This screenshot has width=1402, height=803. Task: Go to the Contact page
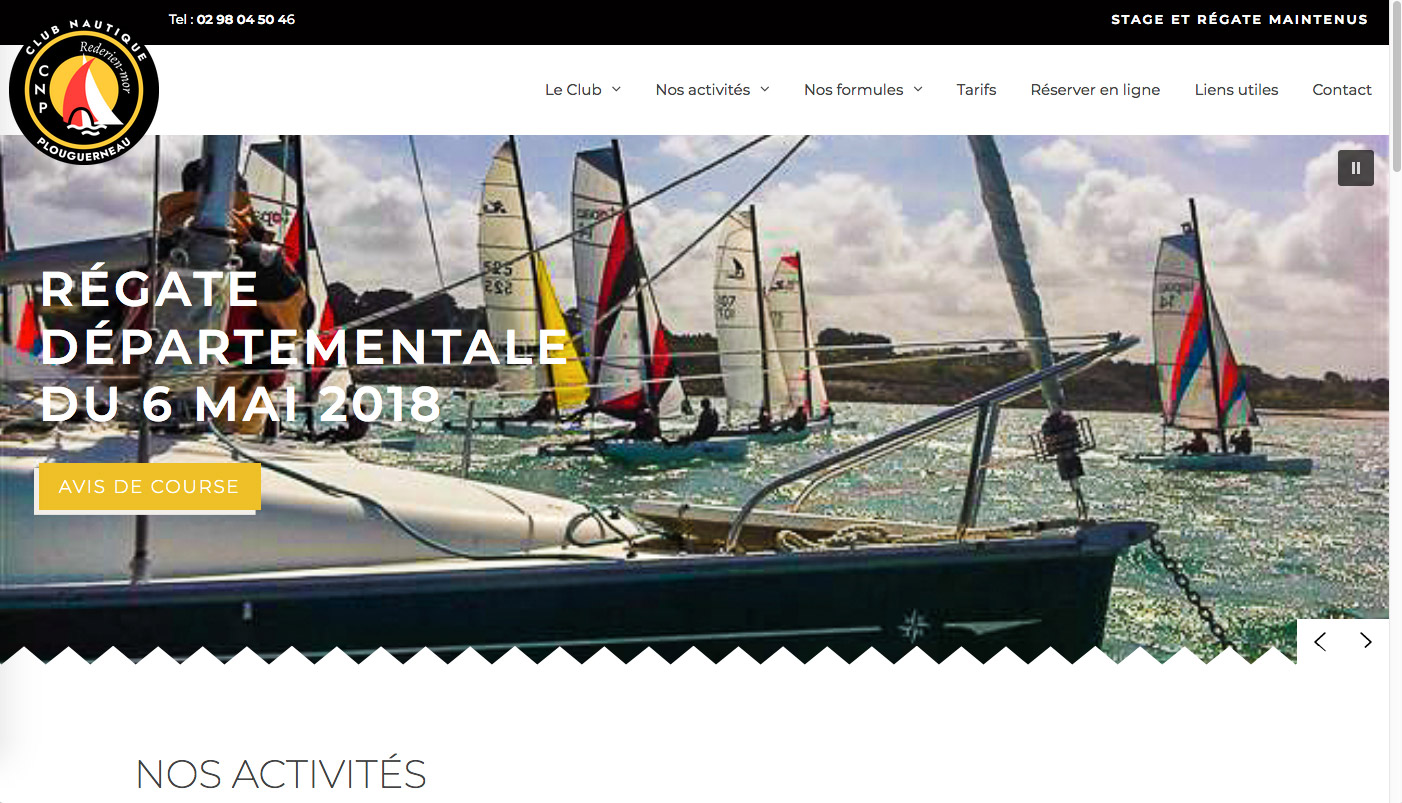click(x=1342, y=89)
